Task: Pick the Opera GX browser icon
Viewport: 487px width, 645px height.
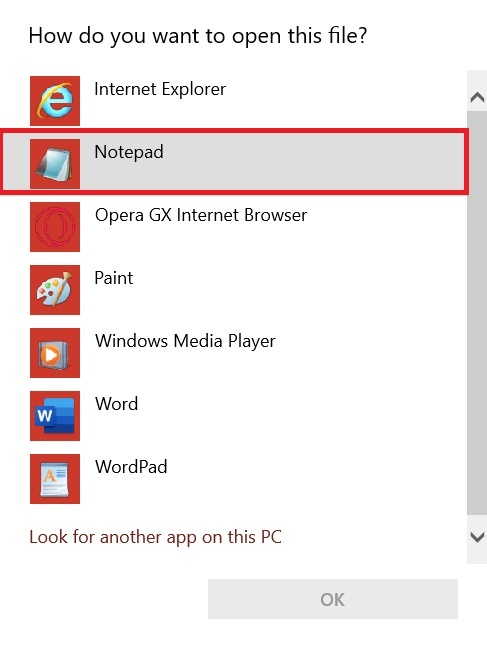Action: 55,227
